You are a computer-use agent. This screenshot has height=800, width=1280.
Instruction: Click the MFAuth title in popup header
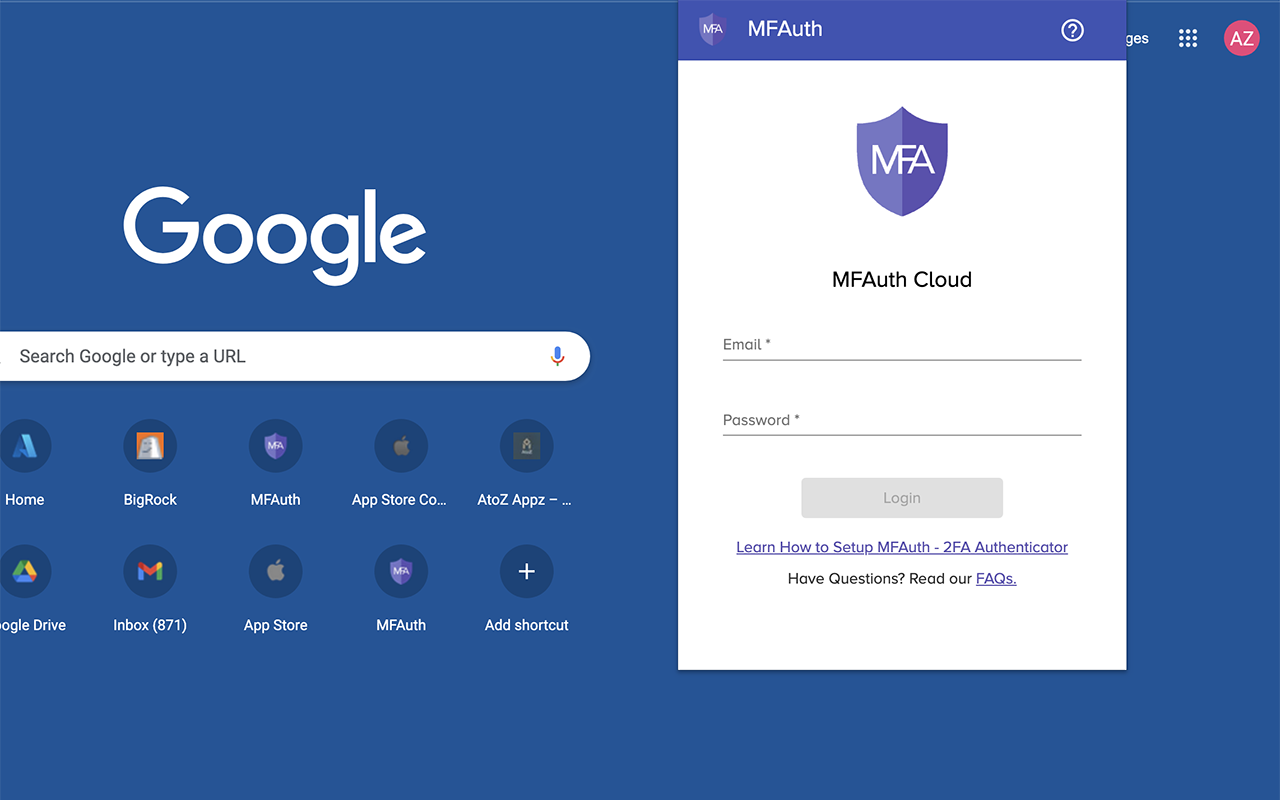point(785,29)
